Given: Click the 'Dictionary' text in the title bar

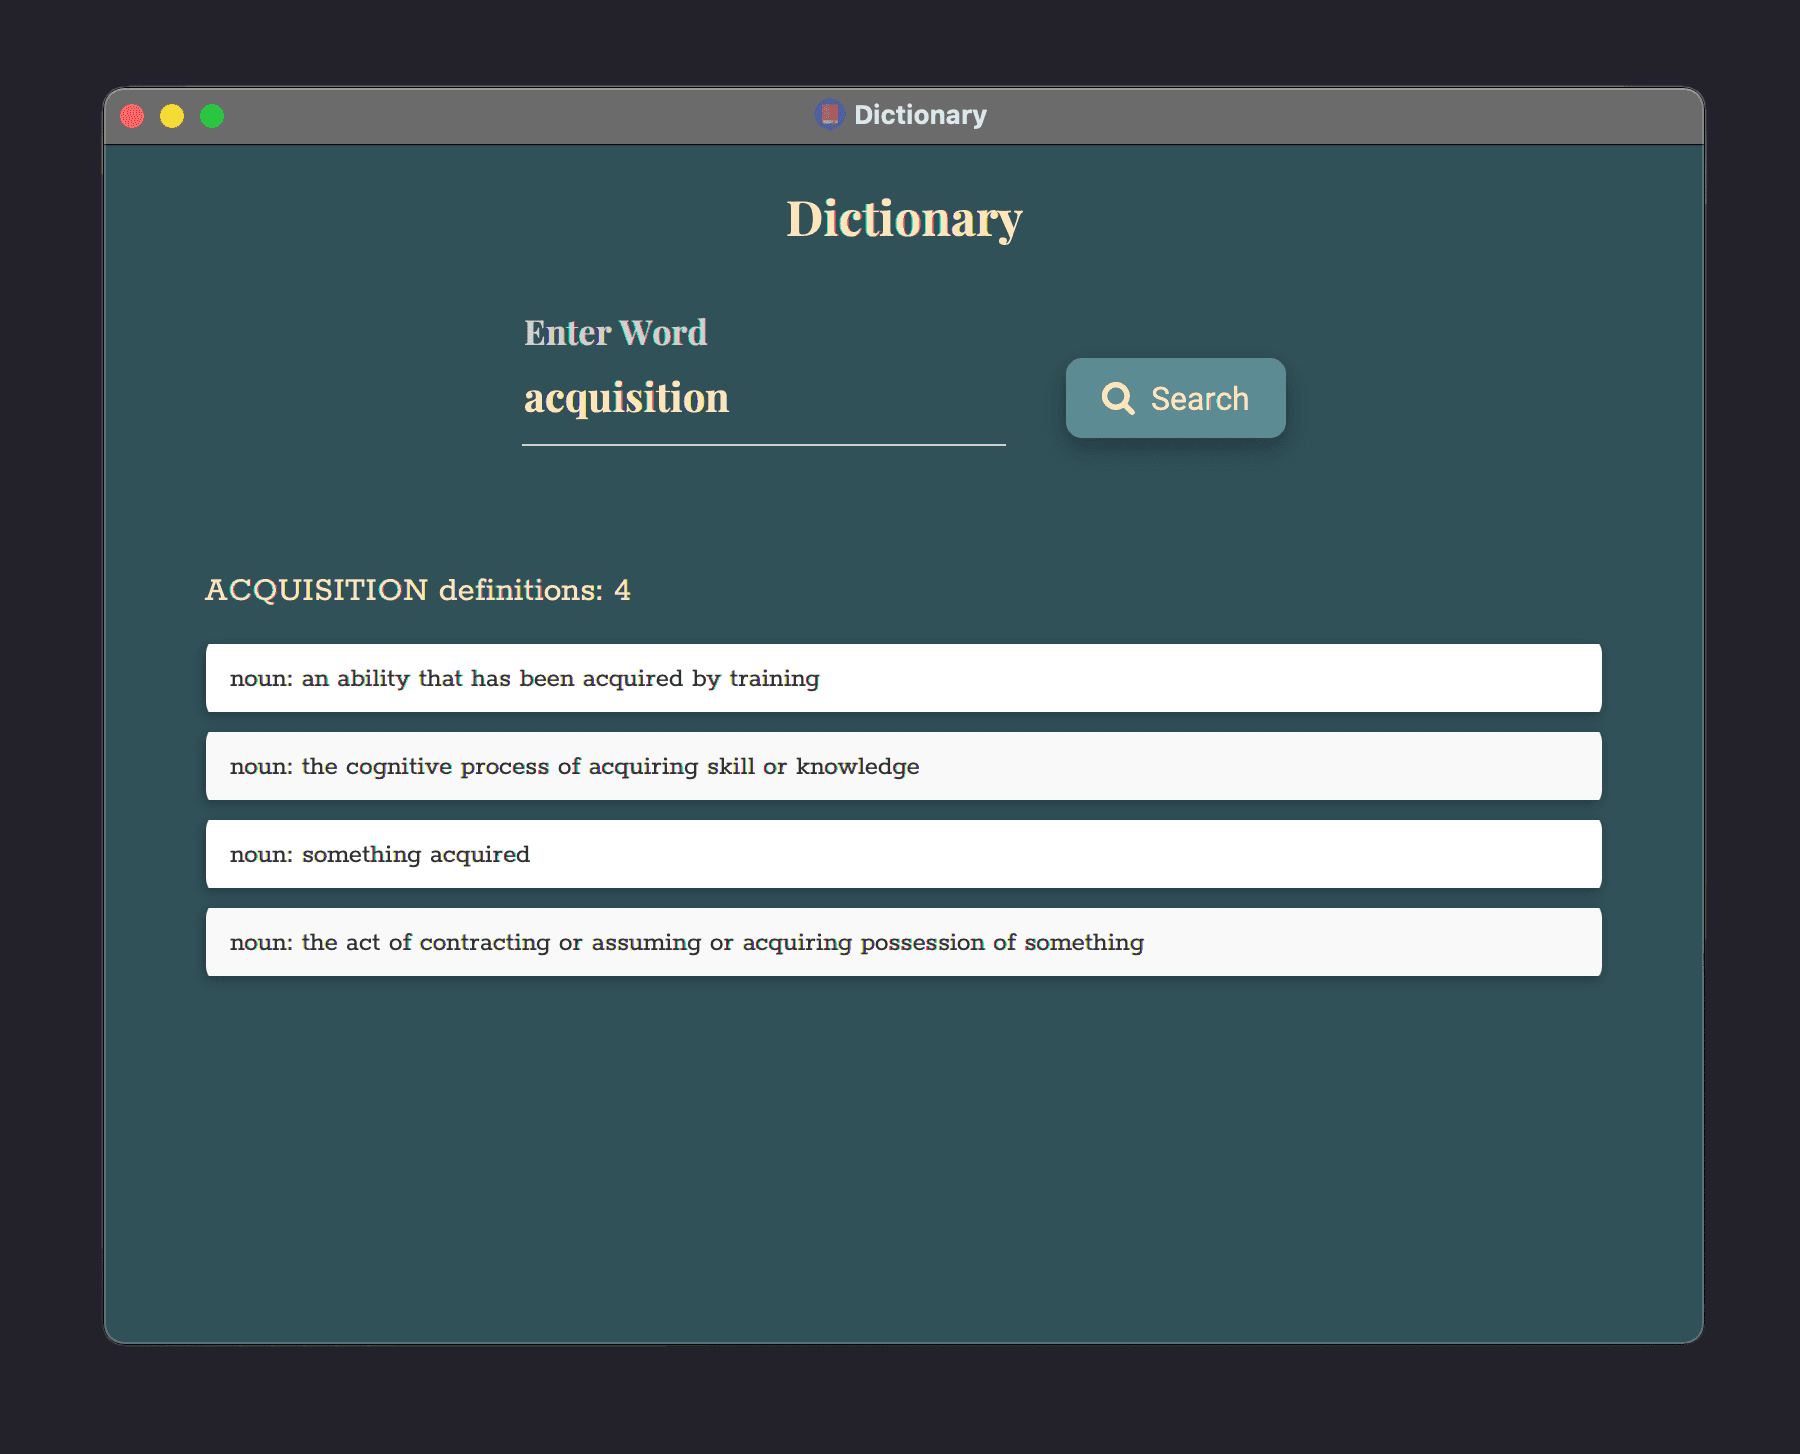Looking at the screenshot, I should click(x=920, y=114).
